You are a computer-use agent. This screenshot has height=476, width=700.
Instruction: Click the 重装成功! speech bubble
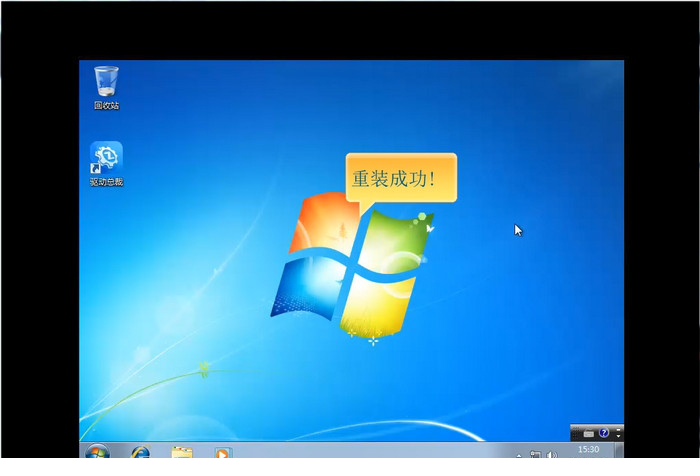click(401, 179)
